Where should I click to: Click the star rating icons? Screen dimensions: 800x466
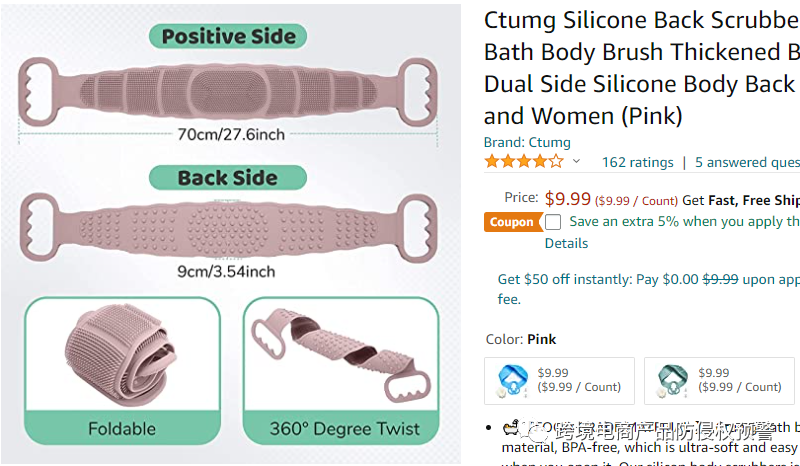(523, 161)
